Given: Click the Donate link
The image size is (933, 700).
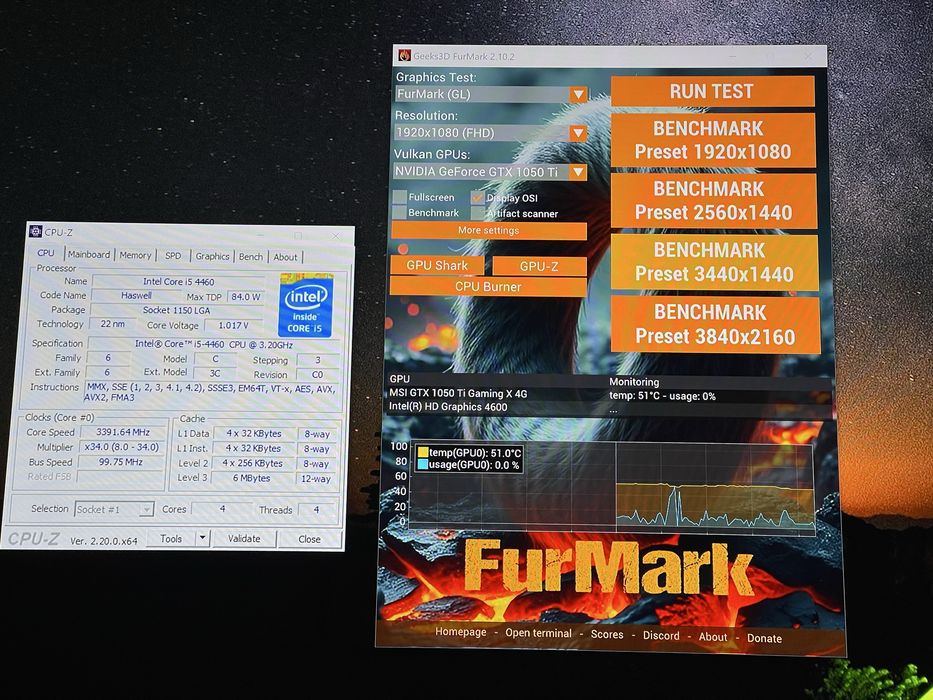Looking at the screenshot, I should pyautogui.click(x=765, y=638).
